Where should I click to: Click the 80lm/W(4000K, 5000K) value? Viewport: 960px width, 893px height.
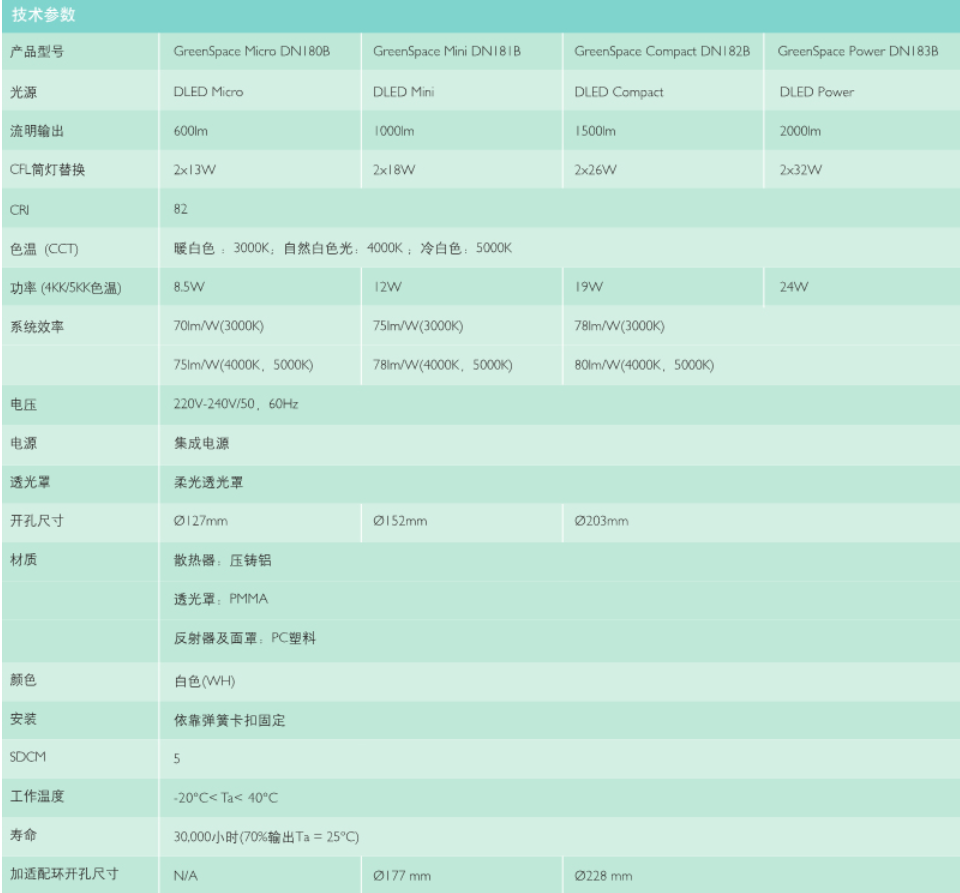(644, 365)
